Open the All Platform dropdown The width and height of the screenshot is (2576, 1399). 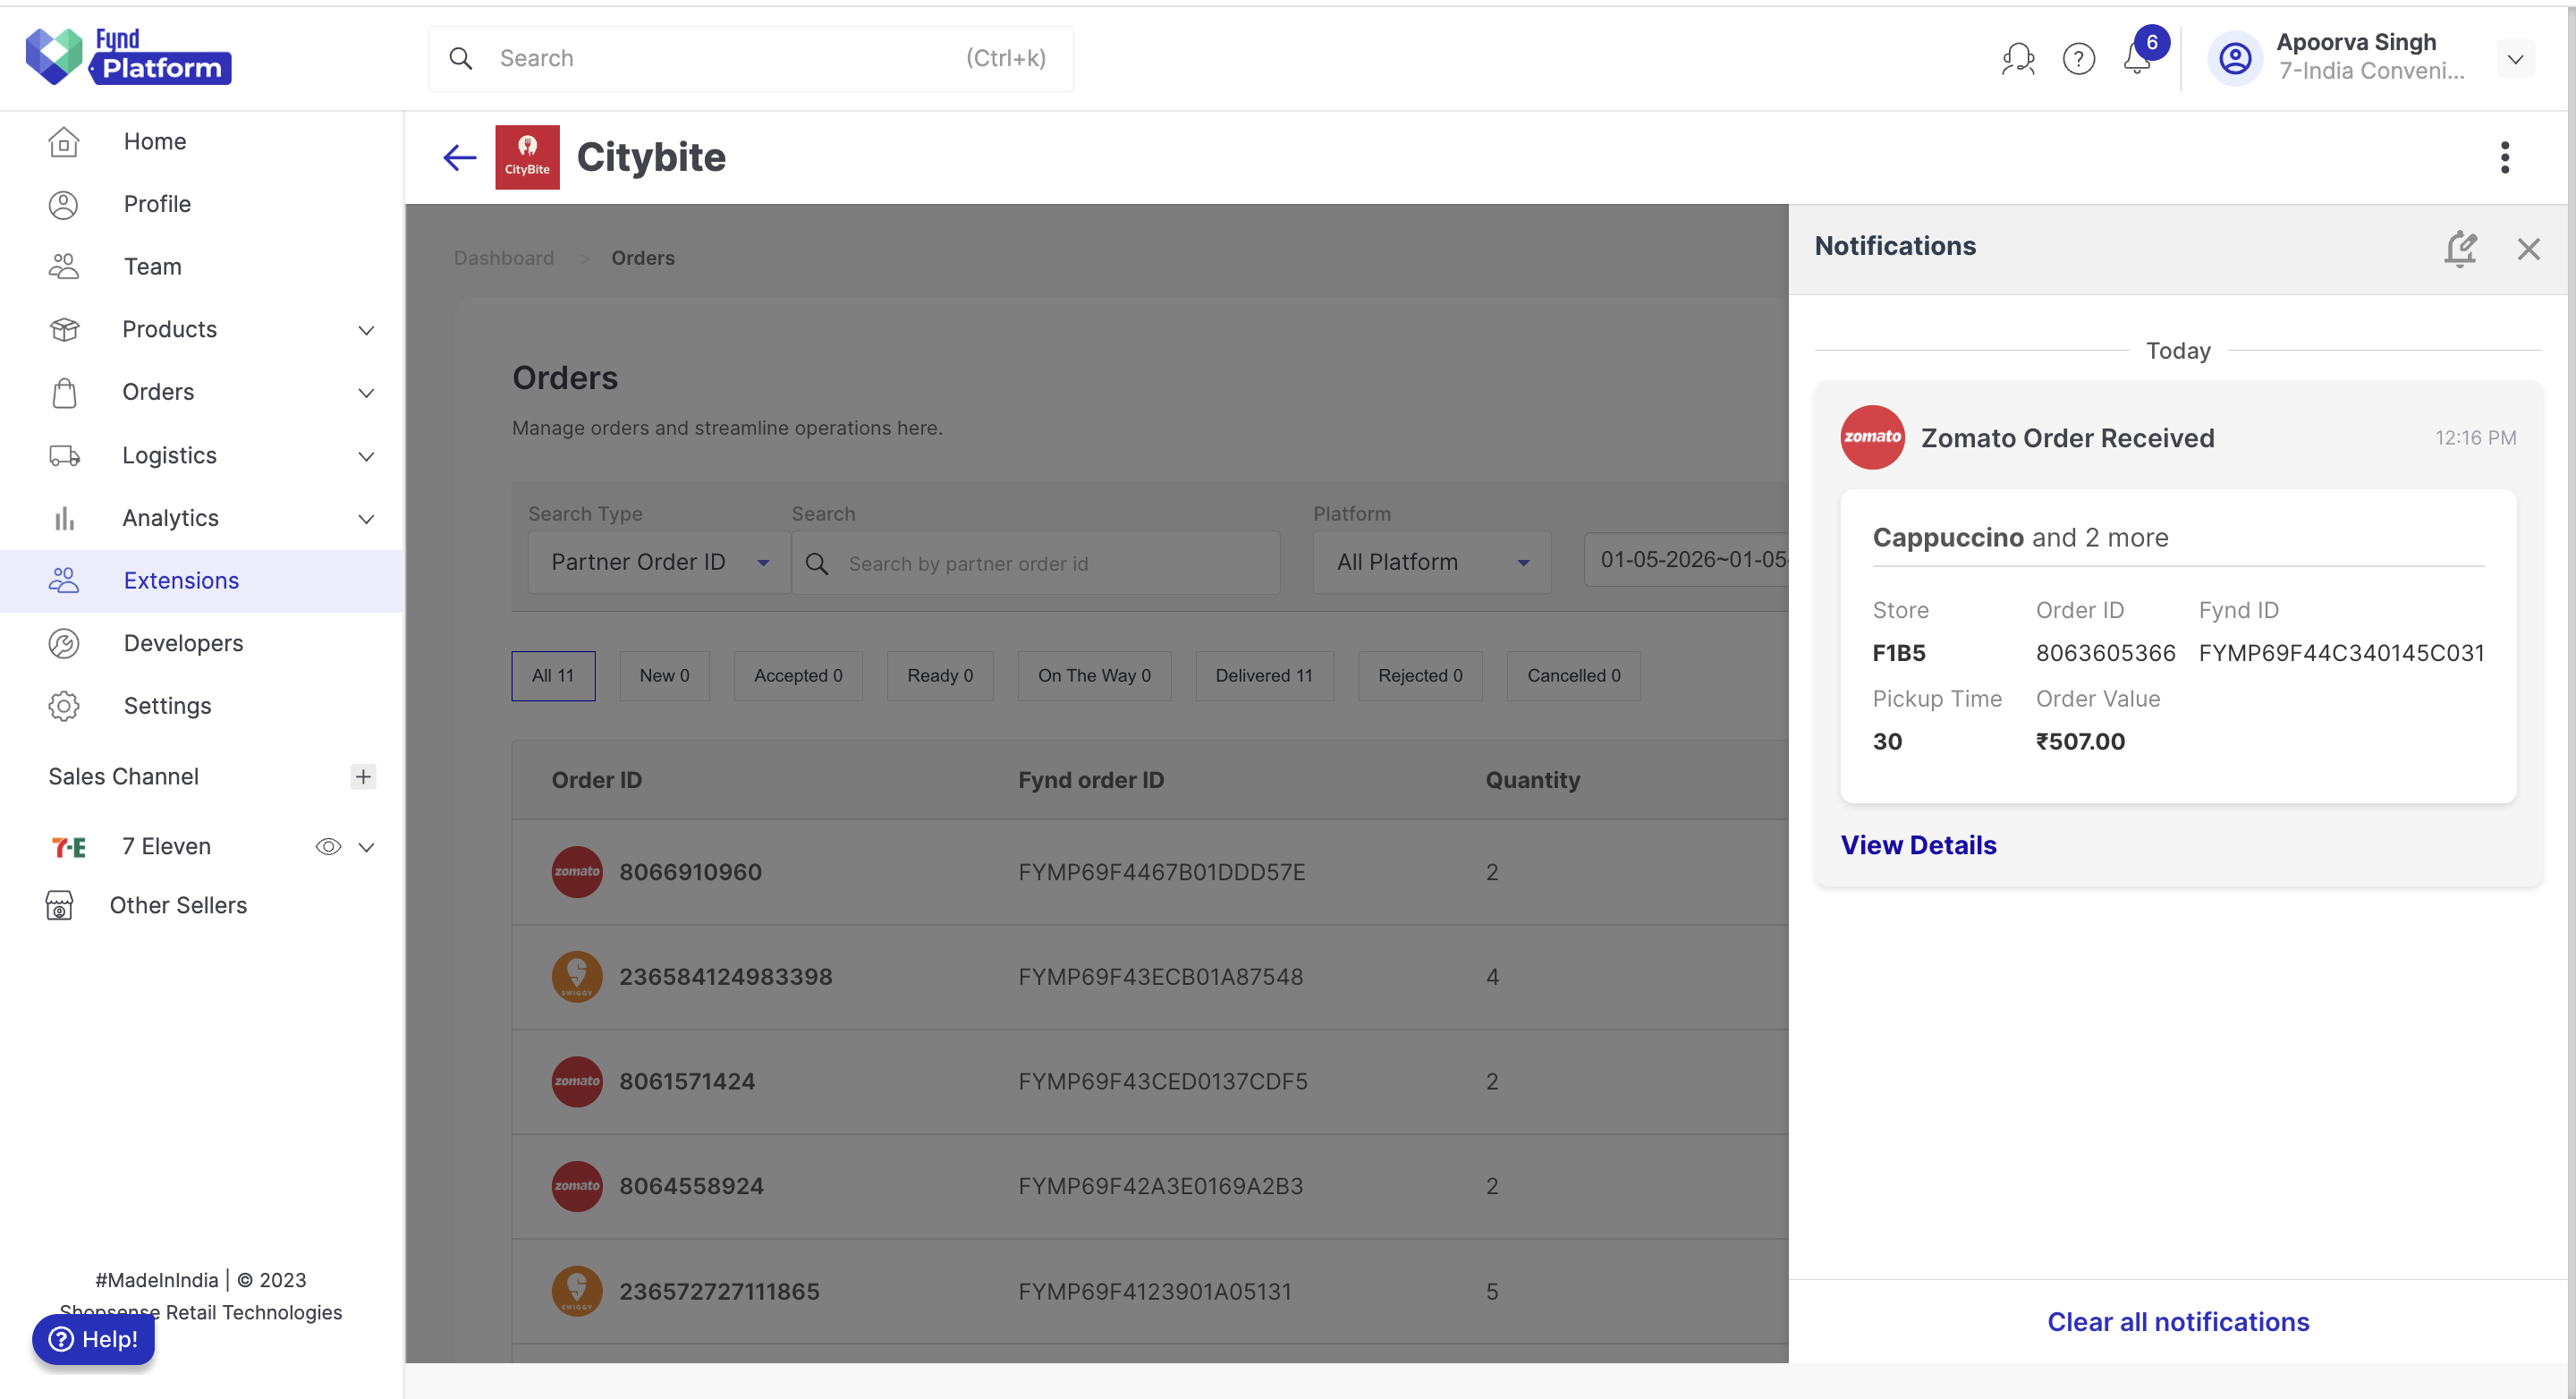click(1432, 562)
